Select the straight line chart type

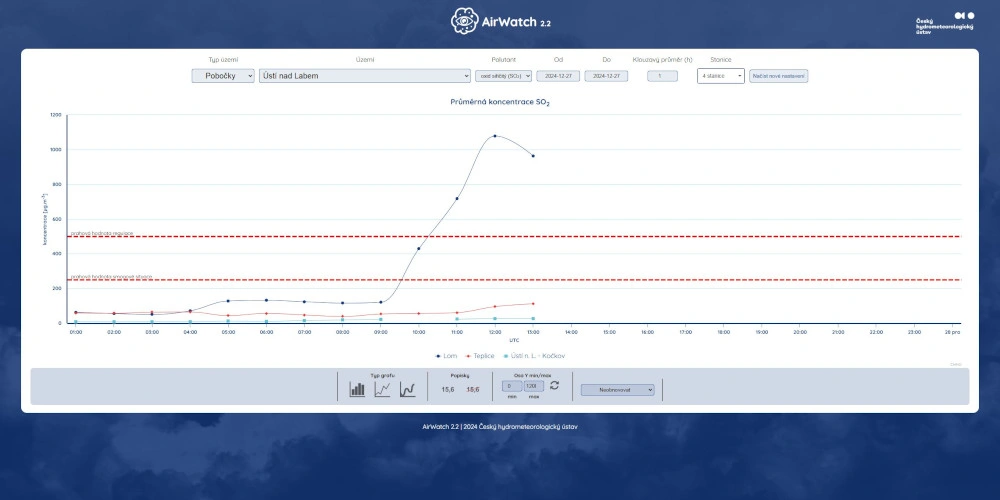point(382,390)
